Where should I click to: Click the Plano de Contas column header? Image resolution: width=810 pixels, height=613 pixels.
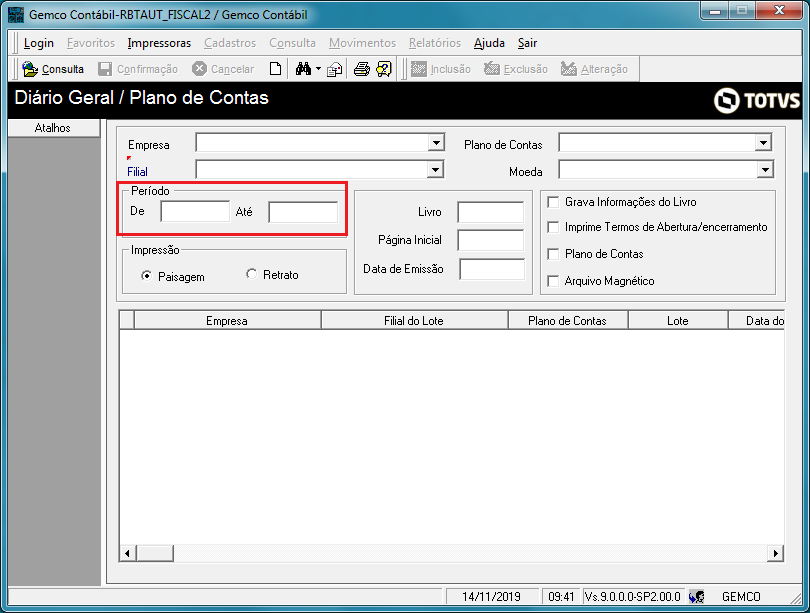tap(568, 321)
